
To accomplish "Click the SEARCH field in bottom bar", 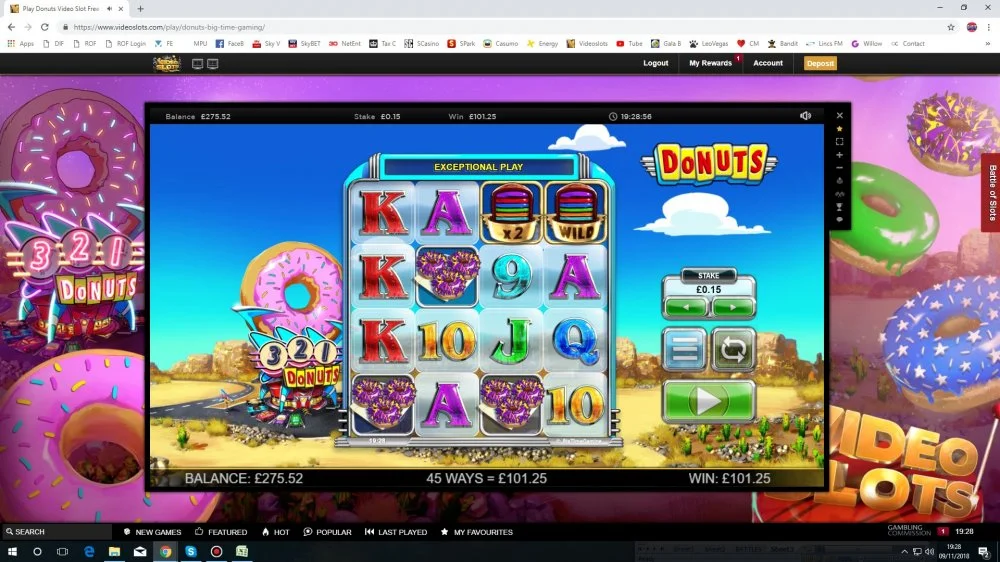I will (57, 531).
